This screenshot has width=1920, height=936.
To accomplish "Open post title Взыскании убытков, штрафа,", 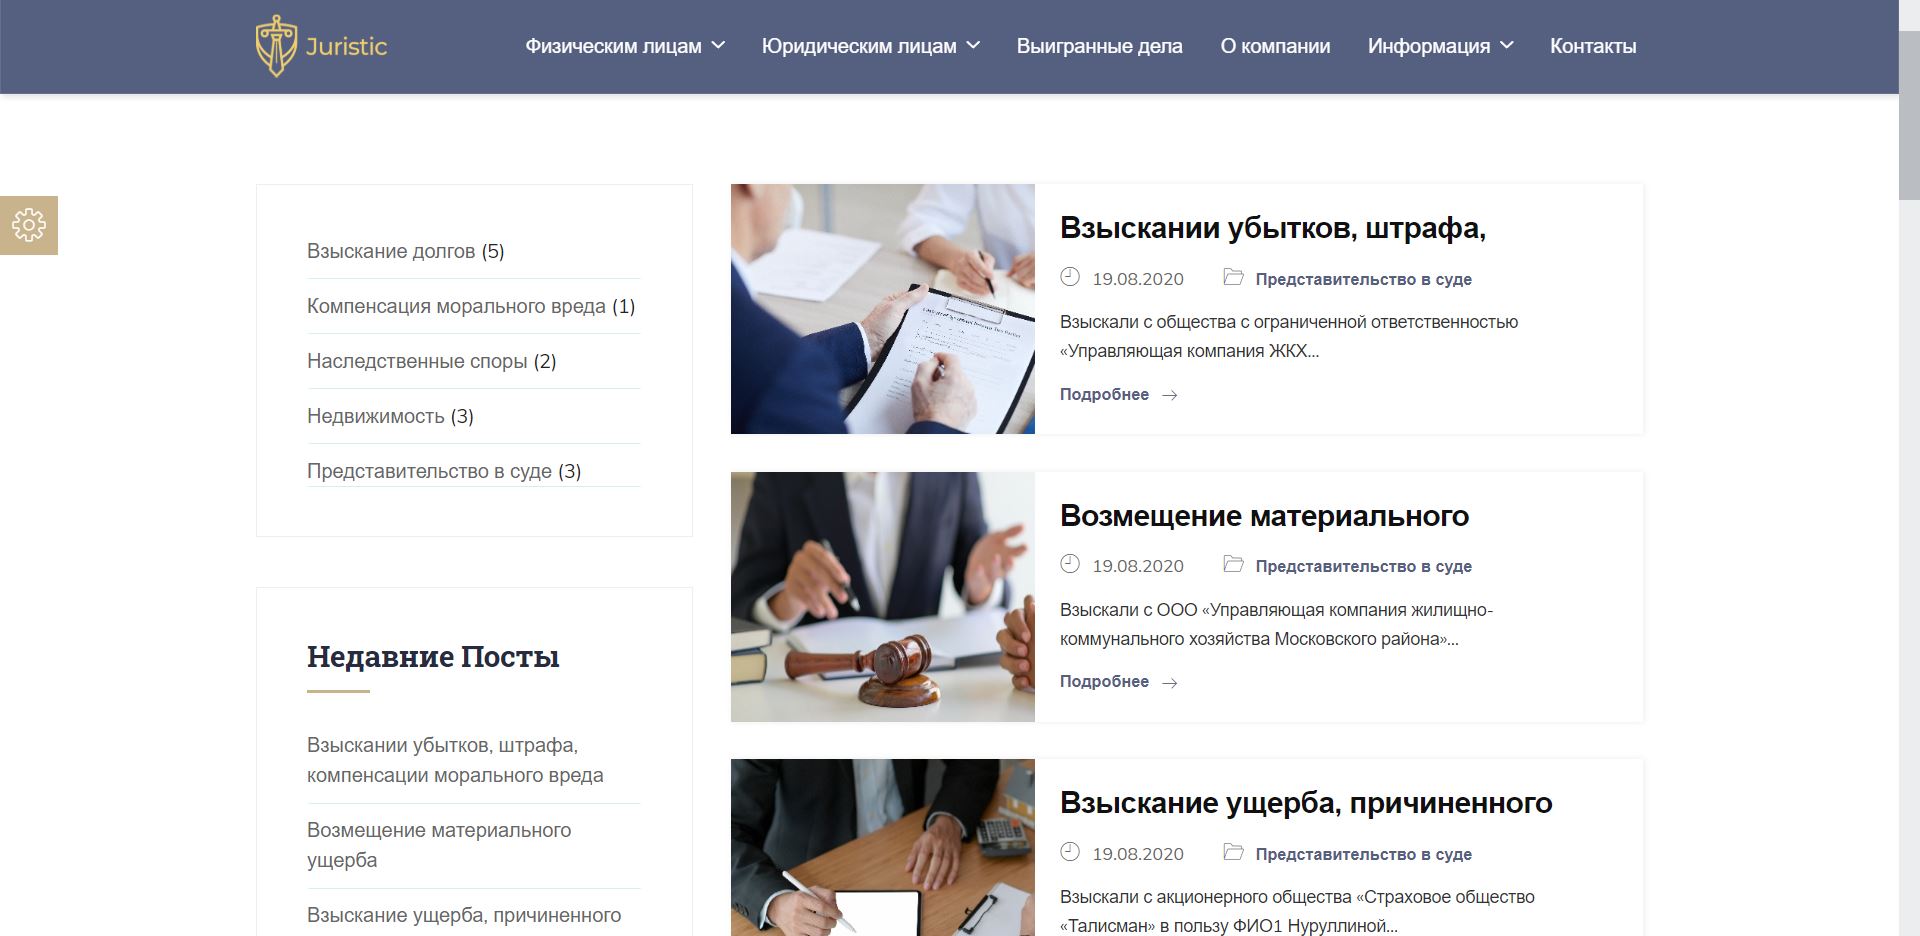I will [1273, 228].
